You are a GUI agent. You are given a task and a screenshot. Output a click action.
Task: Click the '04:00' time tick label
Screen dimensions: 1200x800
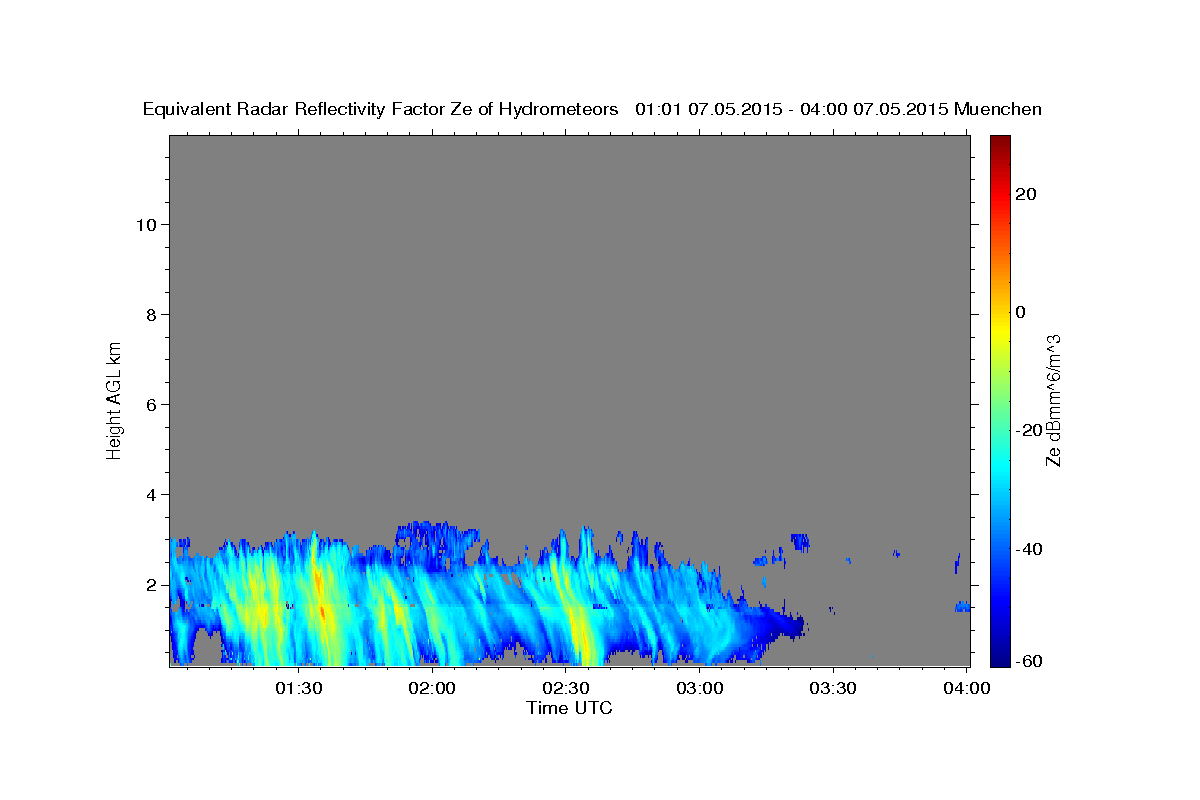pyautogui.click(x=967, y=688)
